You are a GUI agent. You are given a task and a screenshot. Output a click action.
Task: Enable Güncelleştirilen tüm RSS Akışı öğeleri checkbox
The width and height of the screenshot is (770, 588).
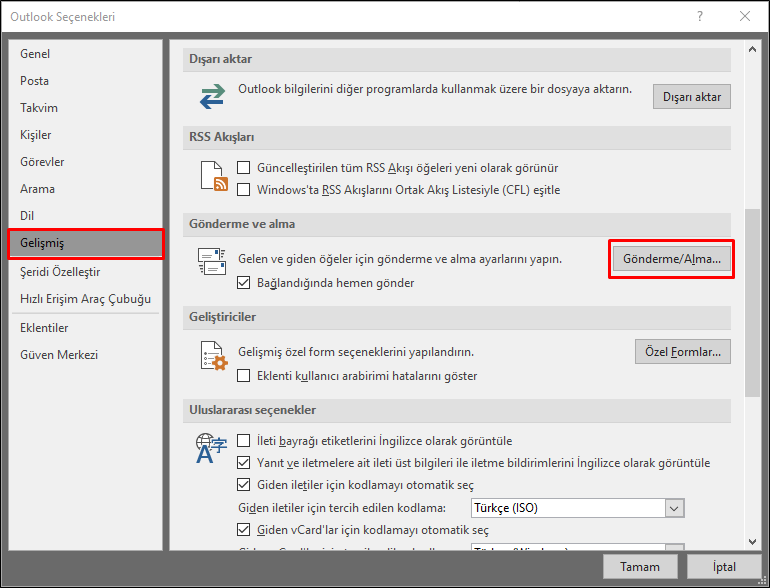pos(244,168)
